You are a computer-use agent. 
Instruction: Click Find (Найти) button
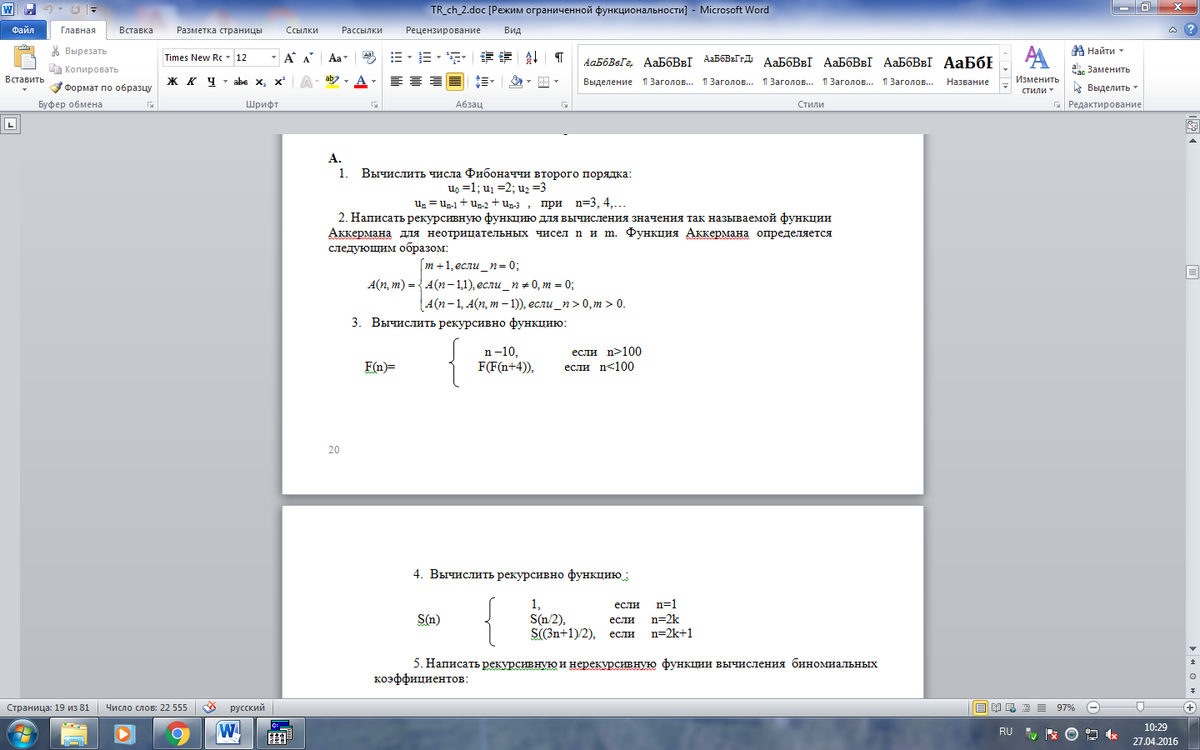coord(1098,50)
